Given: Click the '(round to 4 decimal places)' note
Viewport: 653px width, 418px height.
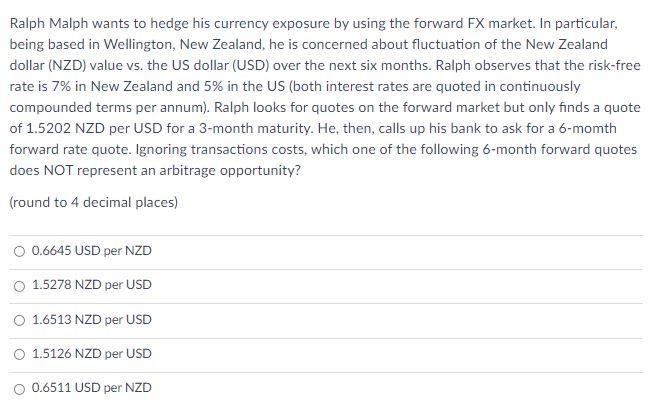Looking at the screenshot, I should (x=93, y=202).
